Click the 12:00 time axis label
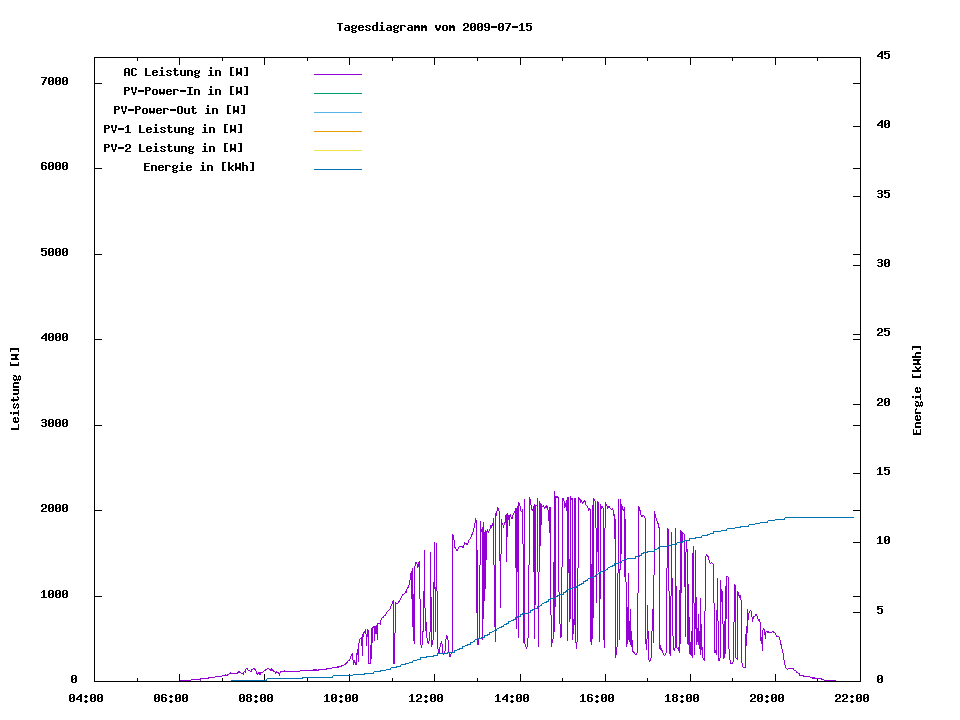Screen dimensions: 960x720 tap(427, 699)
